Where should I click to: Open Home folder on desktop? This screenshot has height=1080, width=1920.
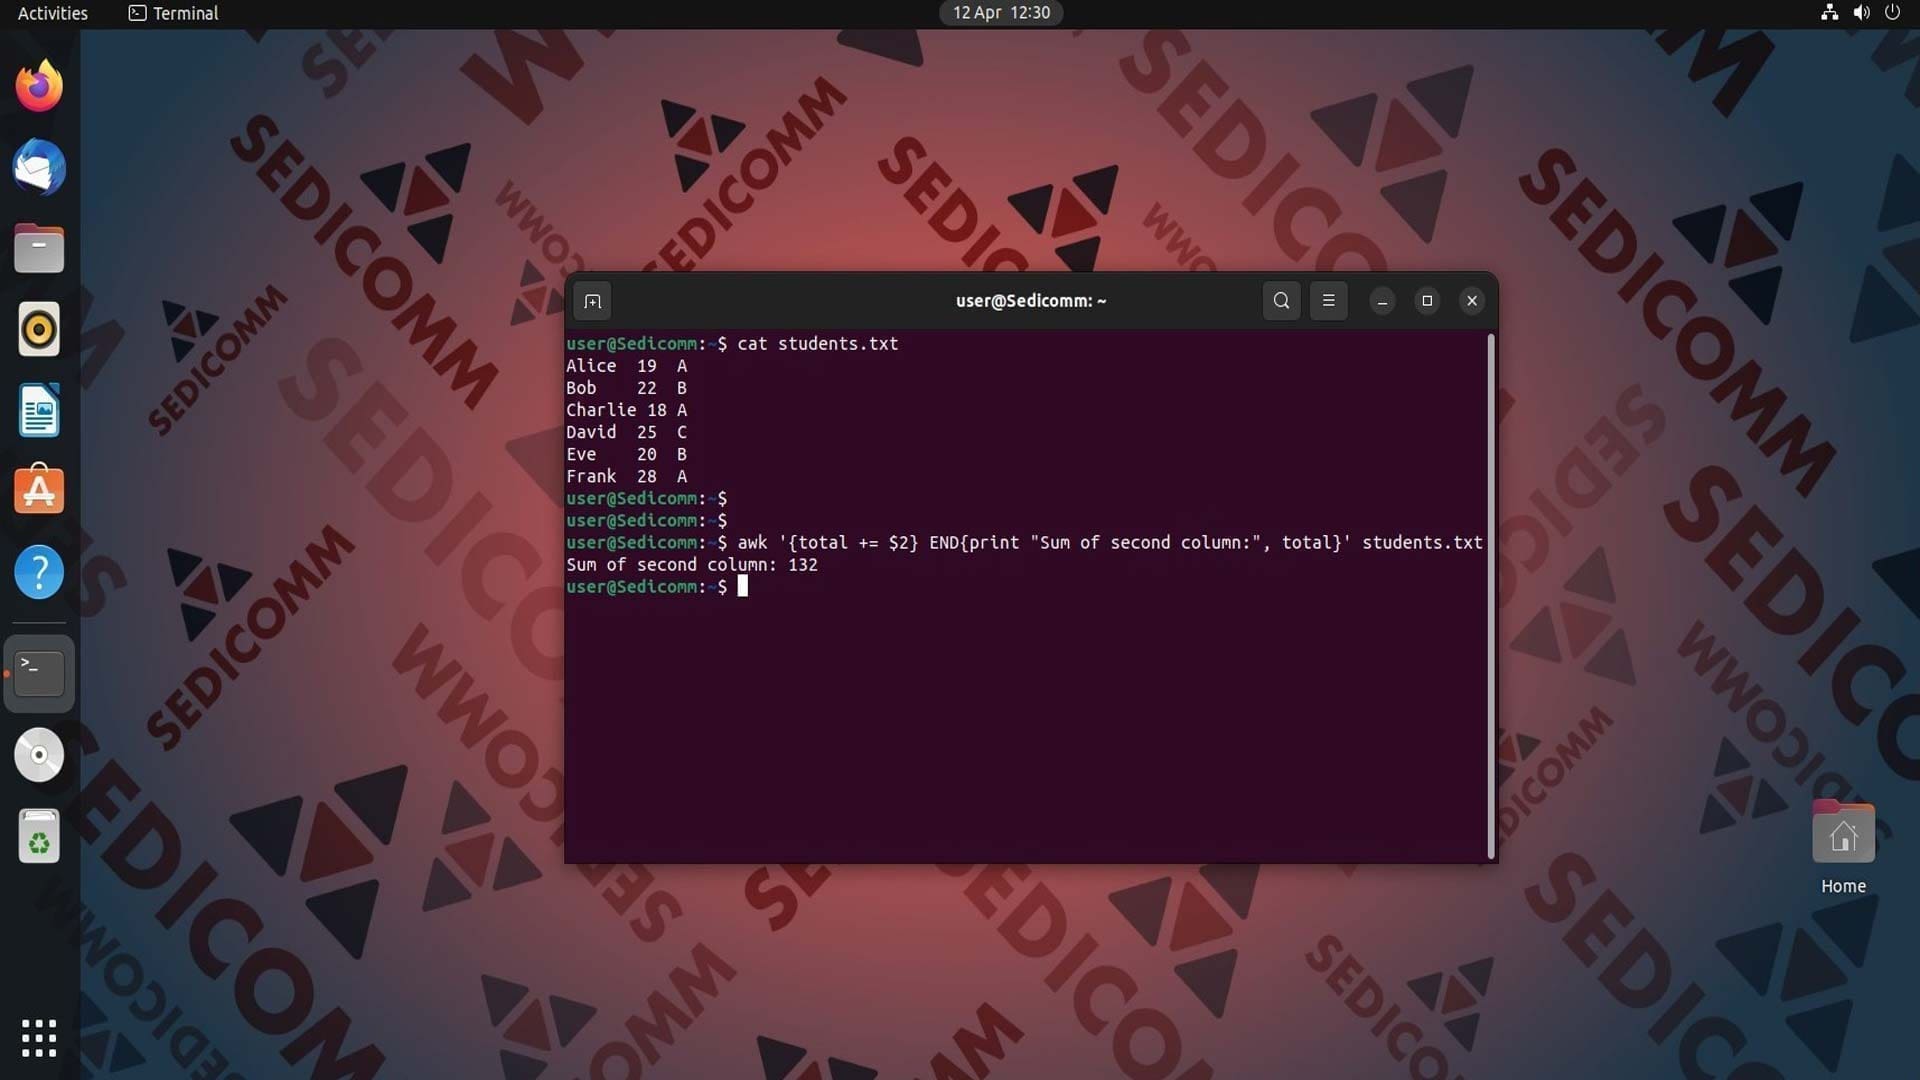[1843, 848]
